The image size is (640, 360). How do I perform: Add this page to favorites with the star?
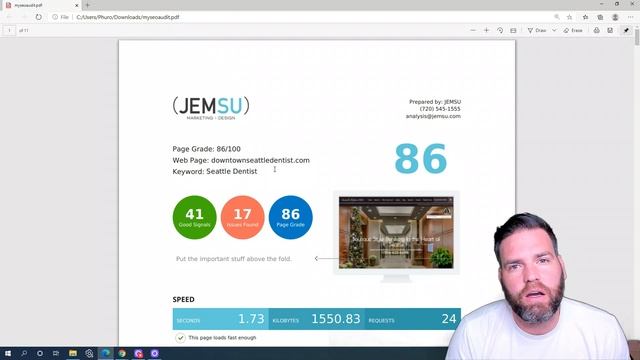click(x=569, y=17)
